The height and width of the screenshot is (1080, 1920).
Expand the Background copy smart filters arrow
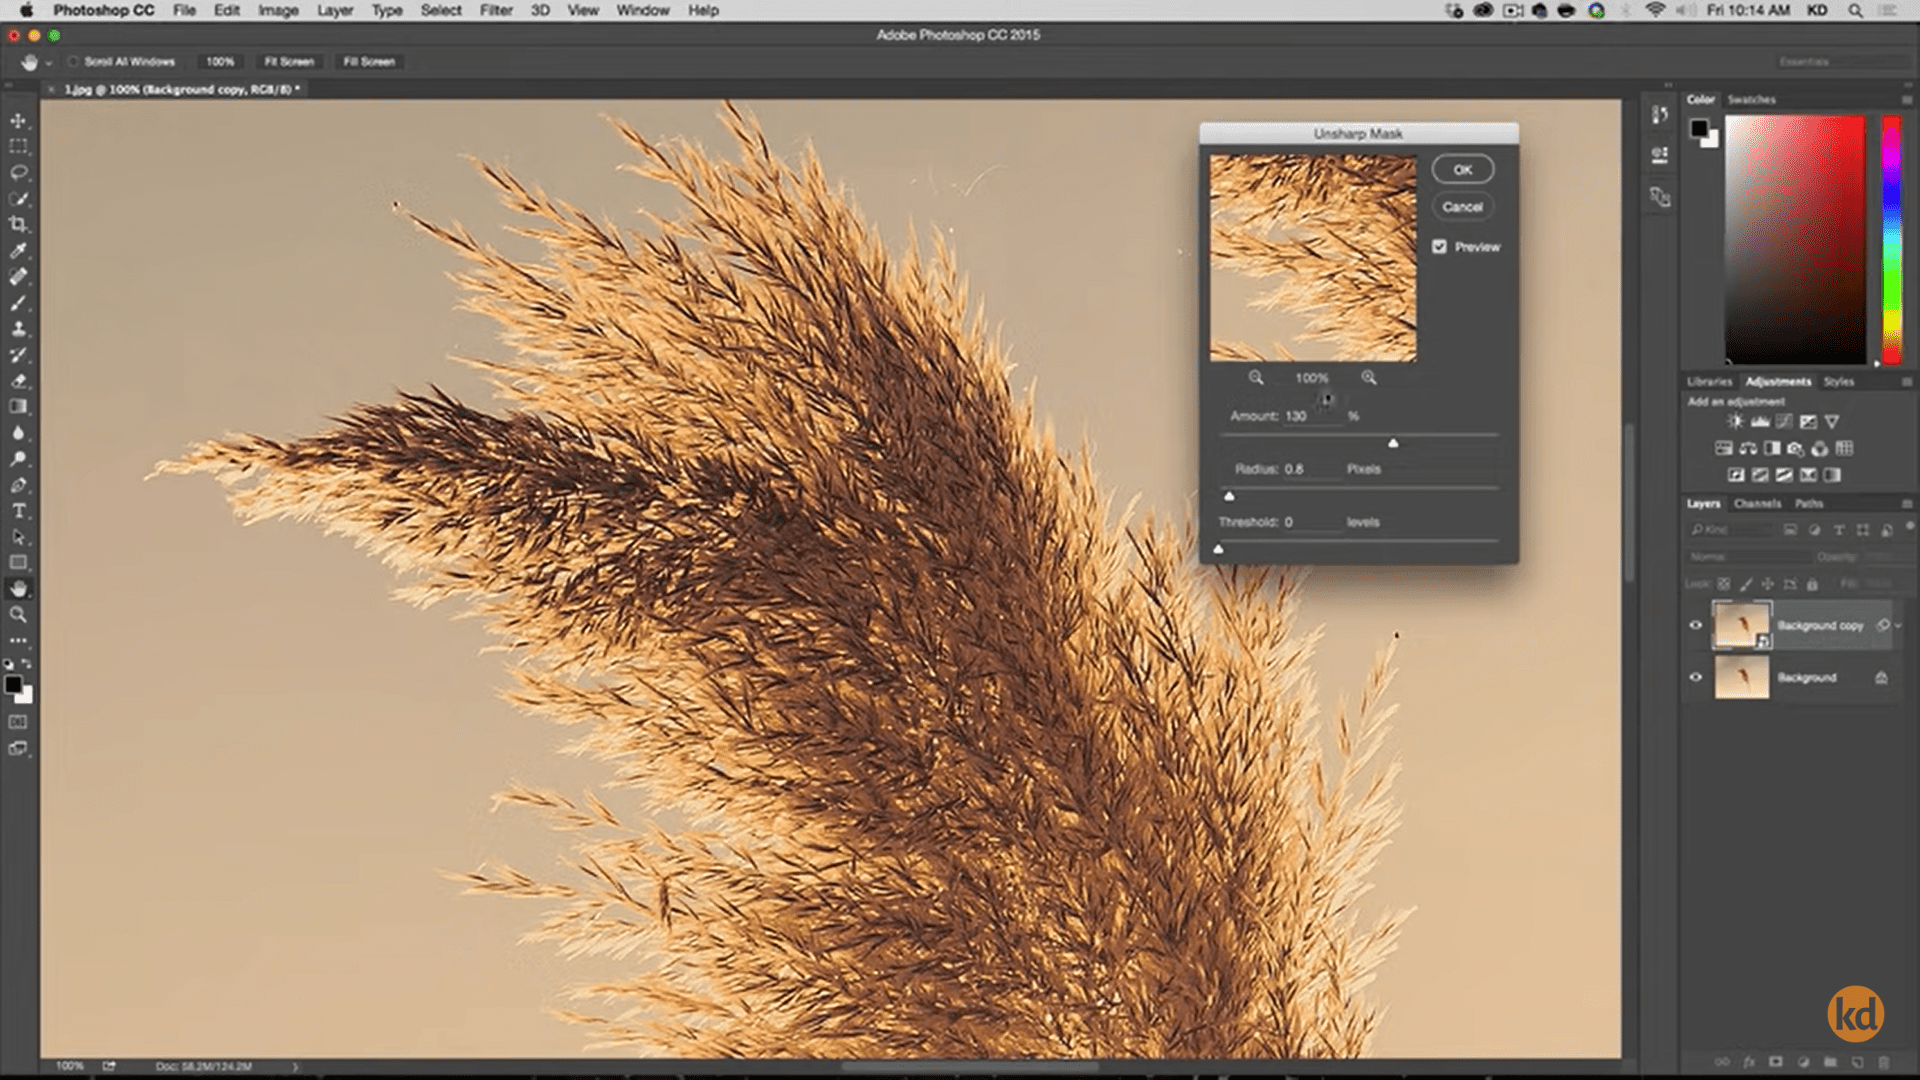click(x=1898, y=626)
